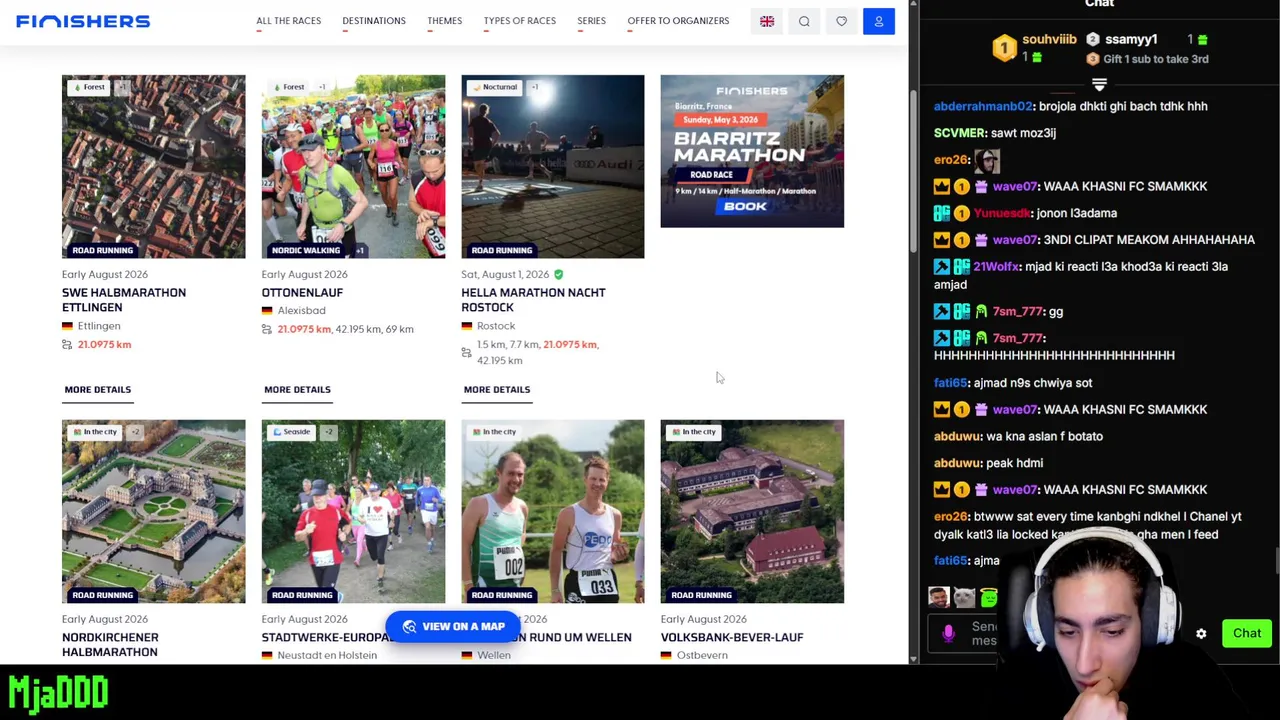Open the Finishers logo home link
This screenshot has height=720, width=1280.
pyautogui.click(x=83, y=21)
